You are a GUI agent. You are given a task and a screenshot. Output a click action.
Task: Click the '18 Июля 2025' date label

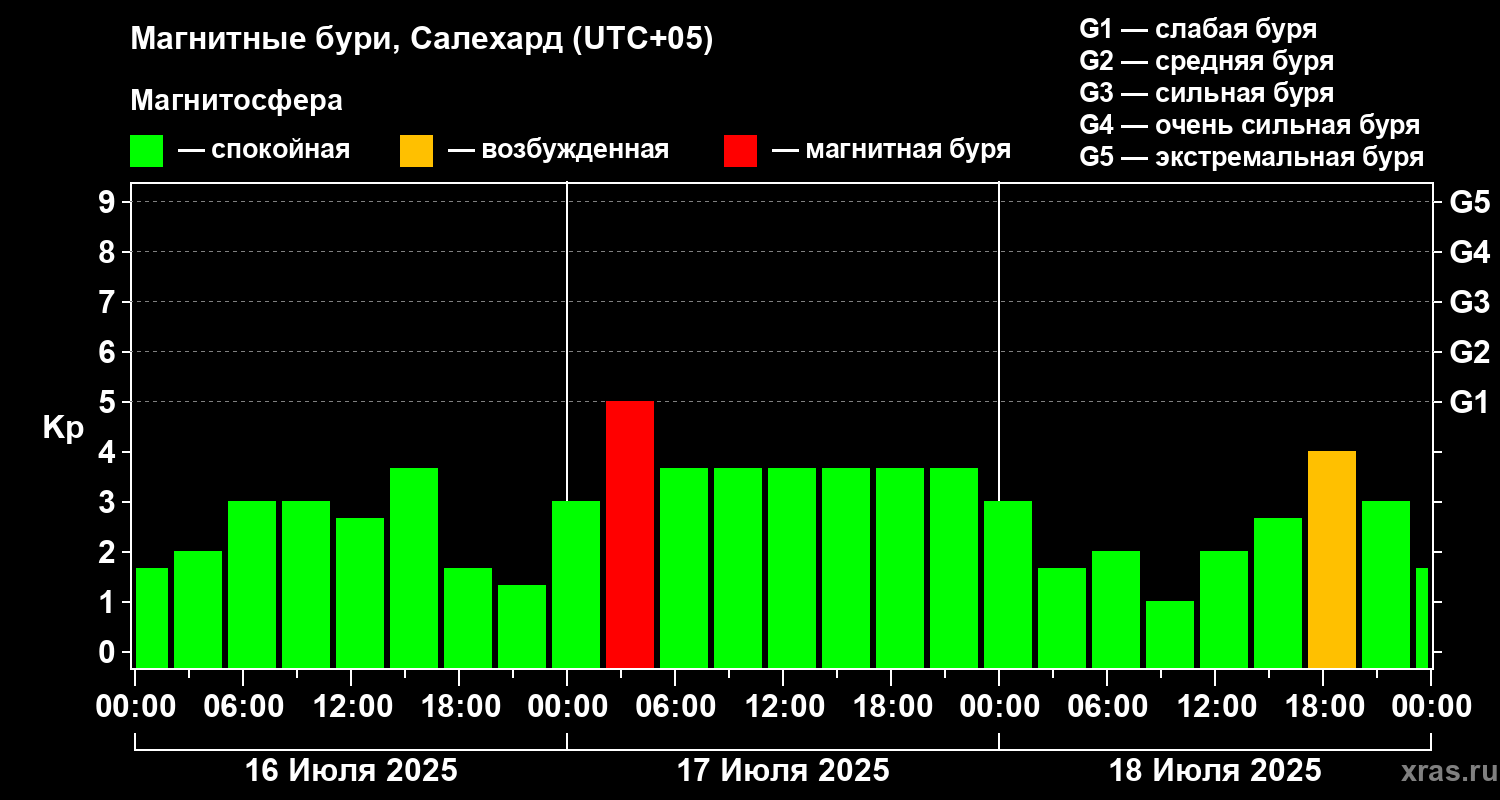point(1215,771)
